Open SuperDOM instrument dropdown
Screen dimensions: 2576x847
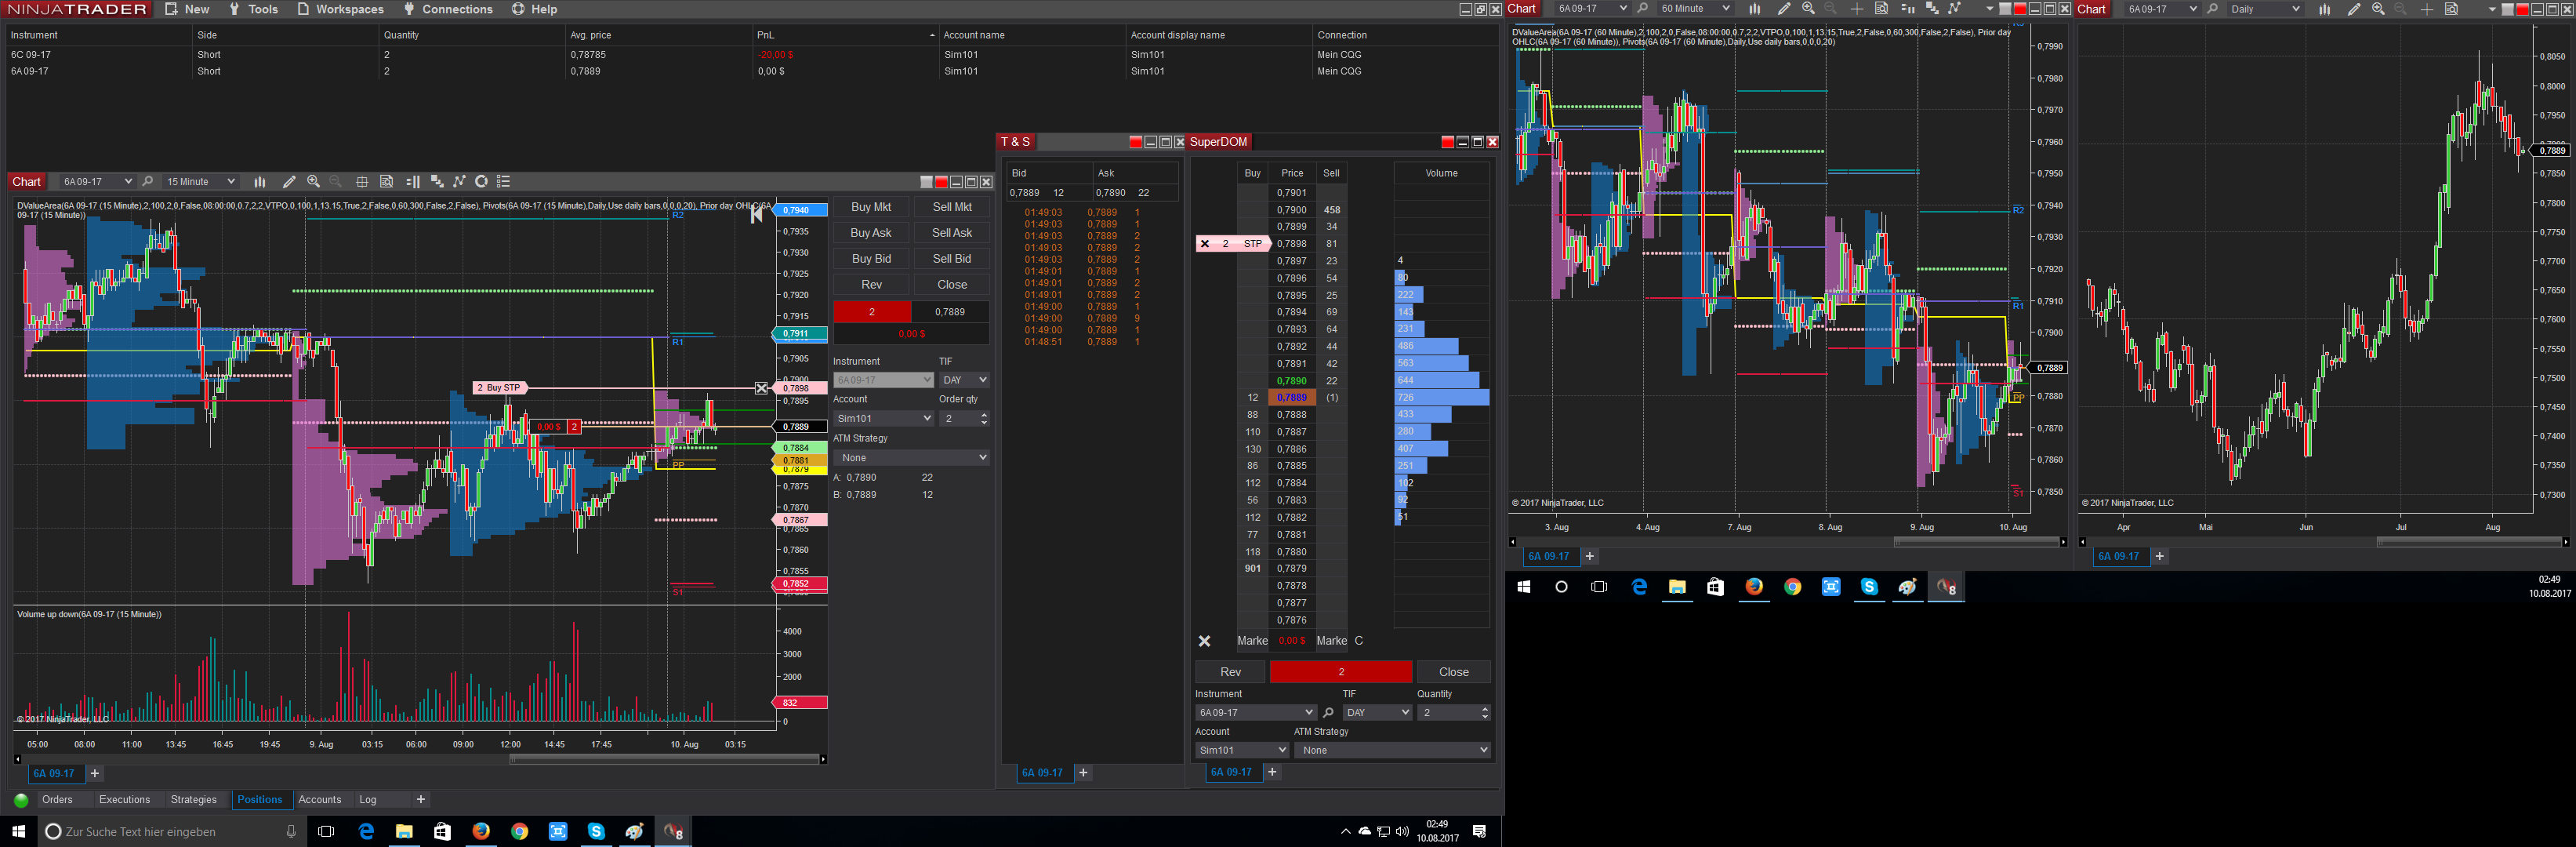1256,713
